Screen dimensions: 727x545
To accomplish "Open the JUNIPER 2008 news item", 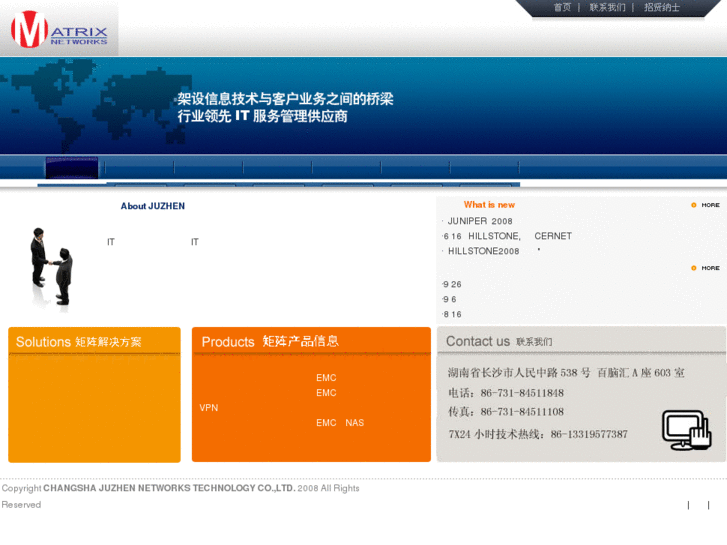I will [x=480, y=221].
